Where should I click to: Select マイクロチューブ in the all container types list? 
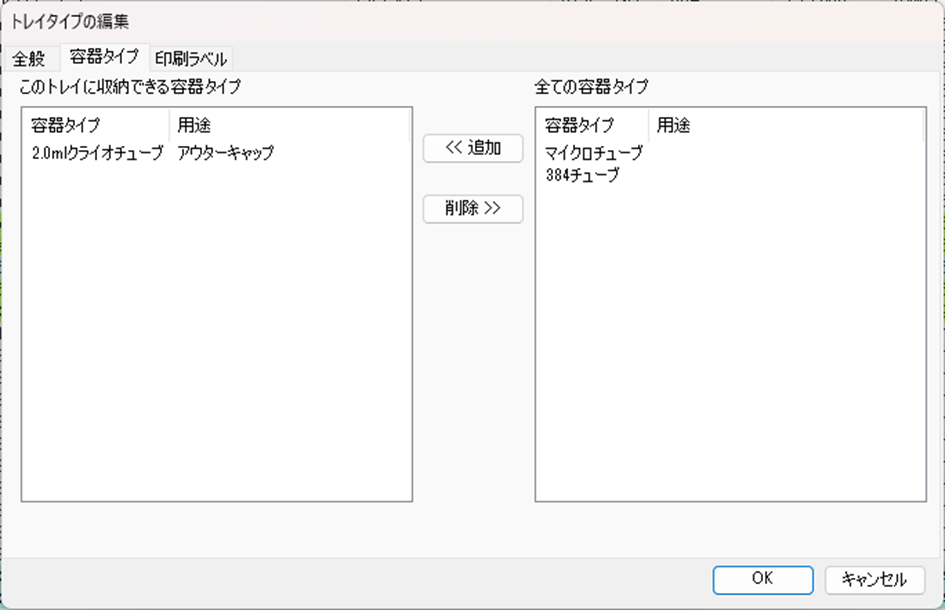tap(594, 153)
